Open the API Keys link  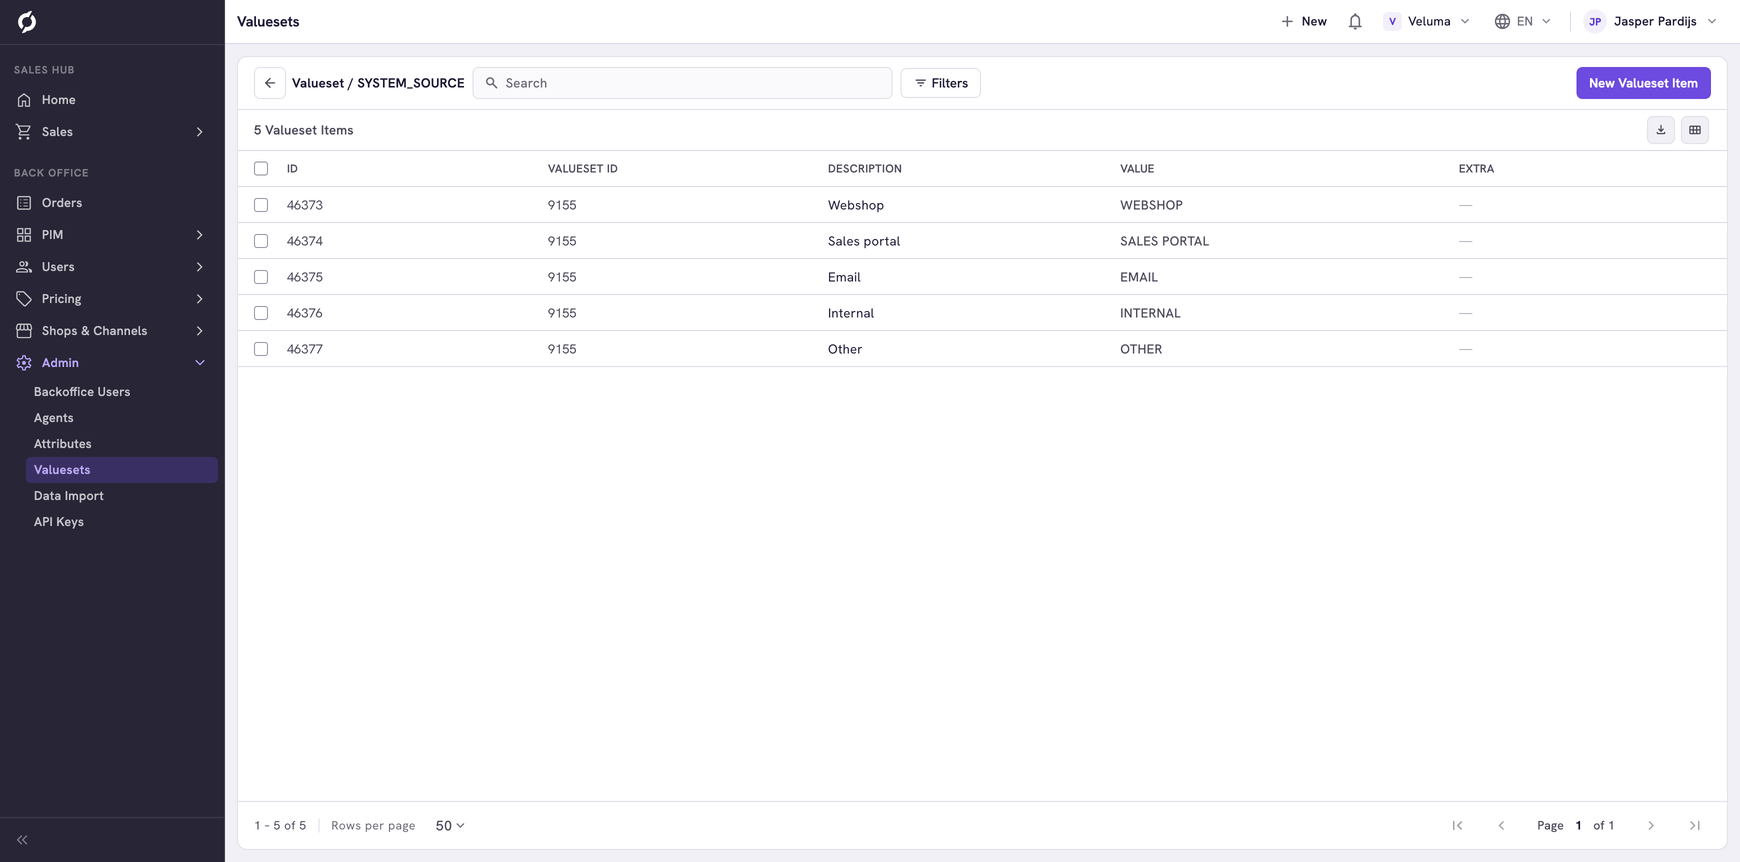59,522
